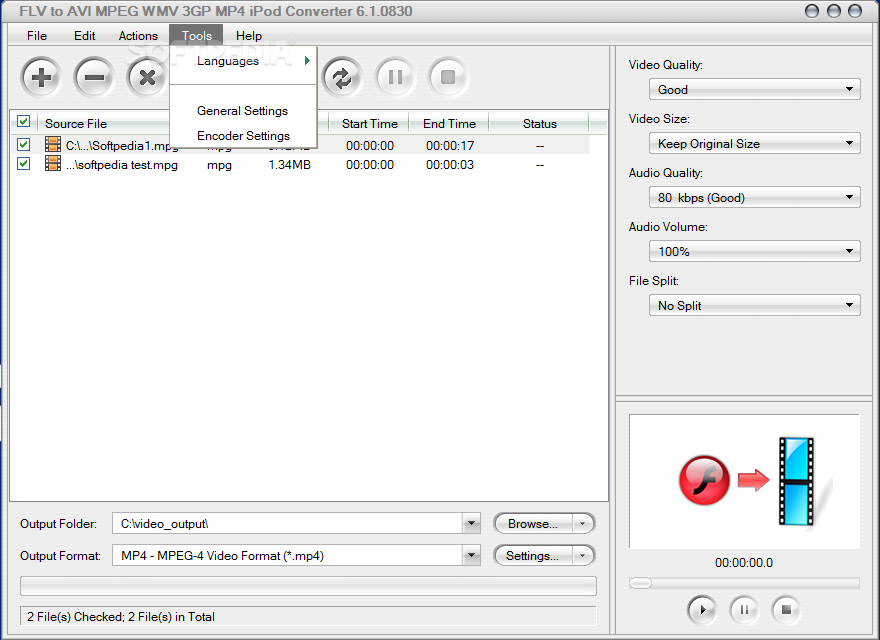Open the Settings button's arrow menu
The width and height of the screenshot is (880, 640).
[583, 556]
